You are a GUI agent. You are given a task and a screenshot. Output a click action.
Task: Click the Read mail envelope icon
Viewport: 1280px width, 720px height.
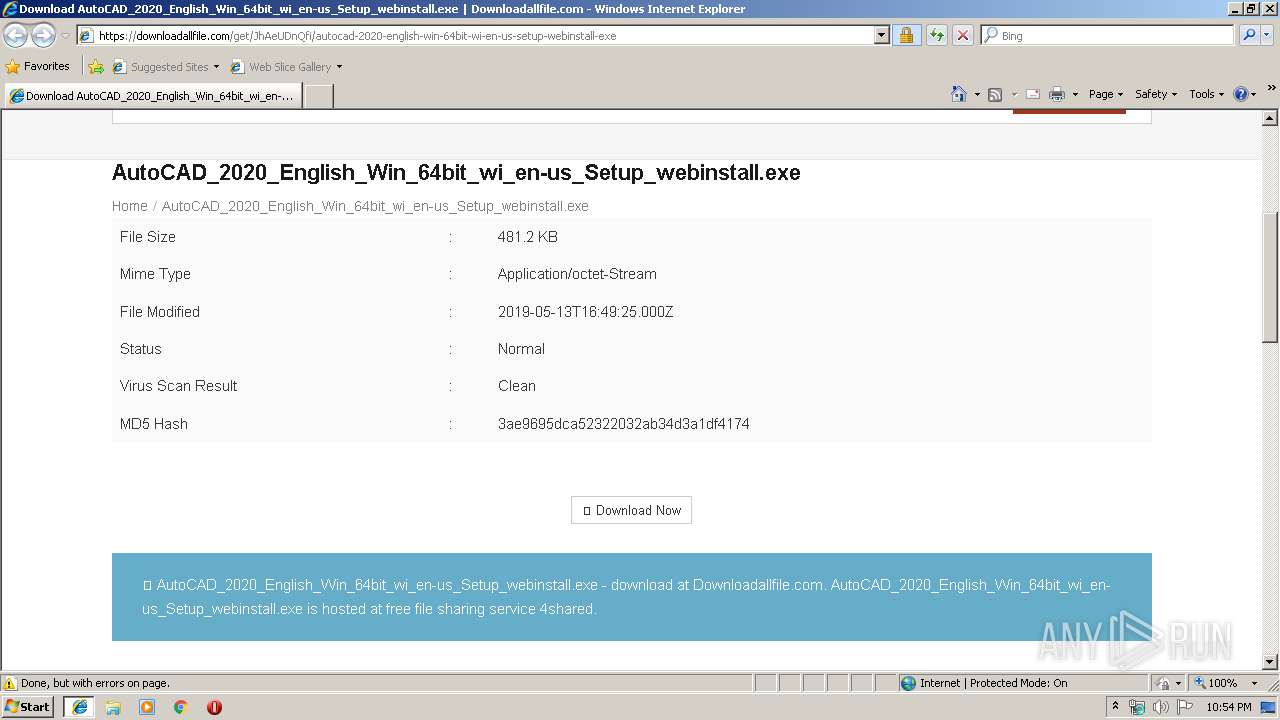[x=1032, y=94]
